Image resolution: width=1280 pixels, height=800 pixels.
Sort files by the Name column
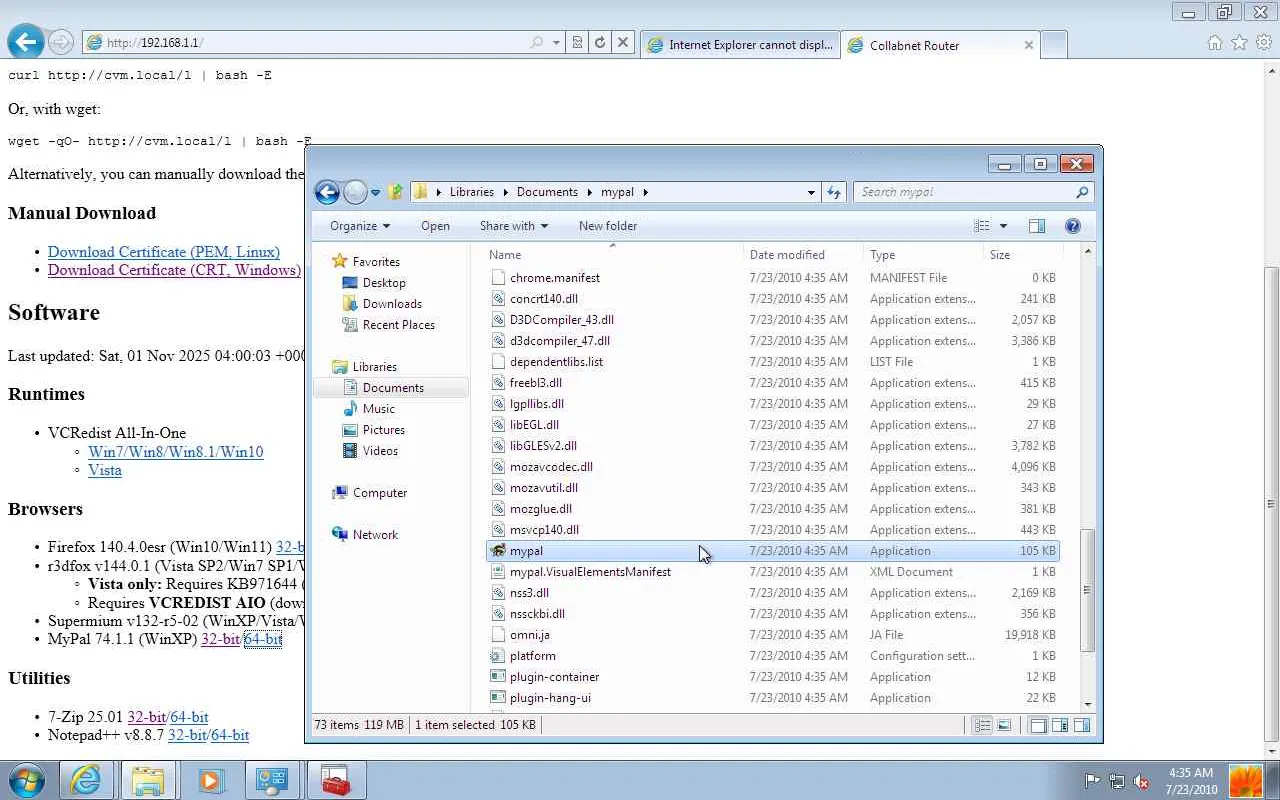tap(612, 255)
